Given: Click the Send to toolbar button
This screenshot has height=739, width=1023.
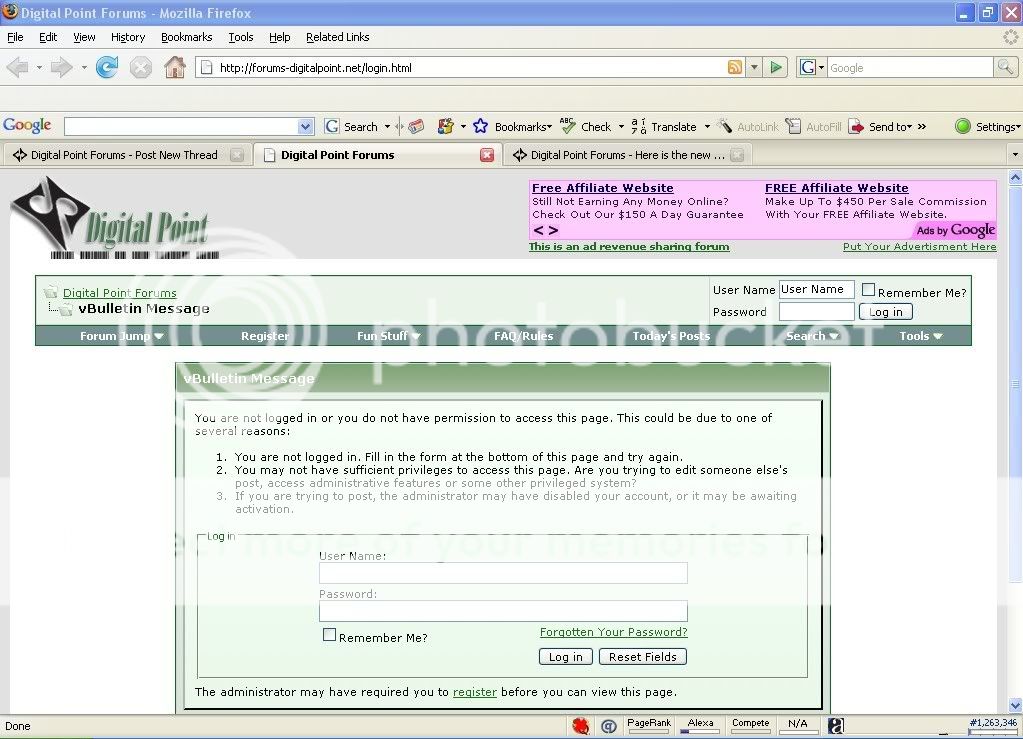Looking at the screenshot, I should pos(879,127).
